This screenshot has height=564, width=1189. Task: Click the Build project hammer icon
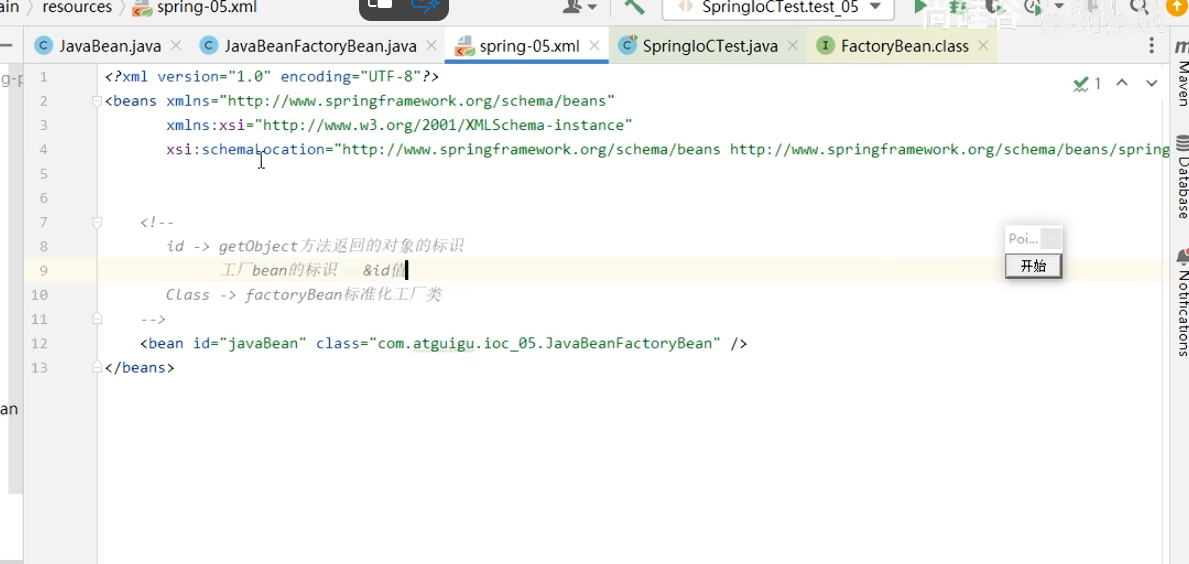[x=634, y=7]
